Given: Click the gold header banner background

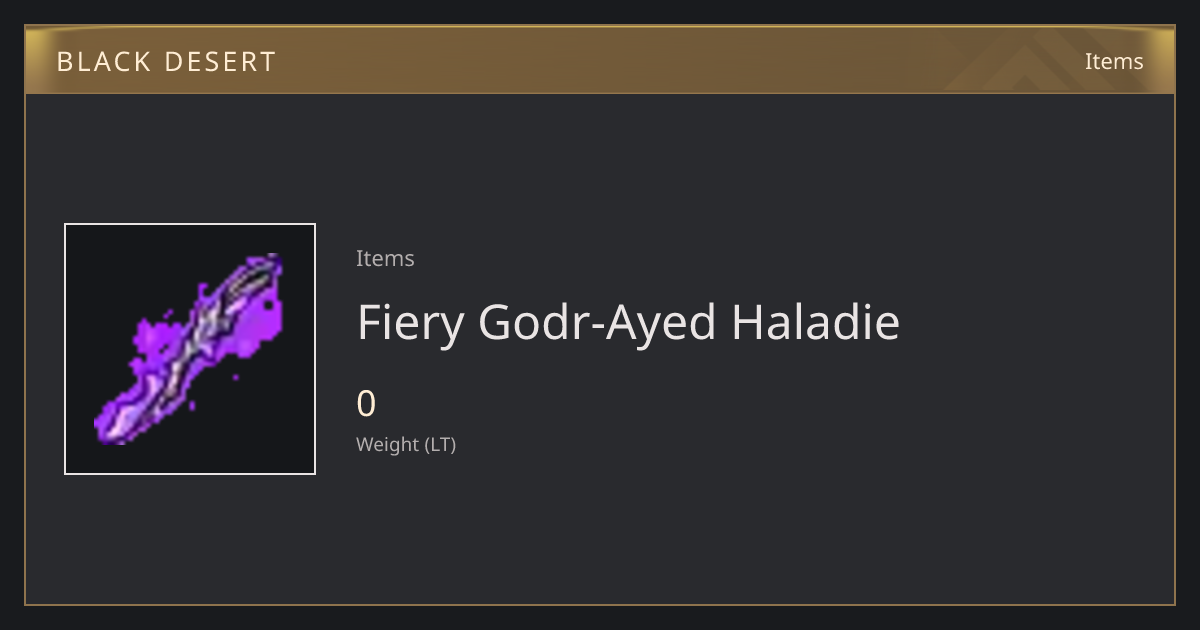Looking at the screenshot, I should [x=600, y=60].
